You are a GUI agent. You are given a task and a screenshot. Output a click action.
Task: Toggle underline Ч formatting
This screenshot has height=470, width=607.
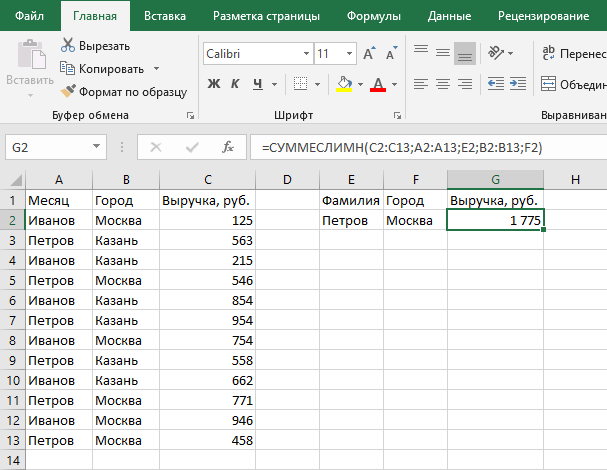(257, 84)
